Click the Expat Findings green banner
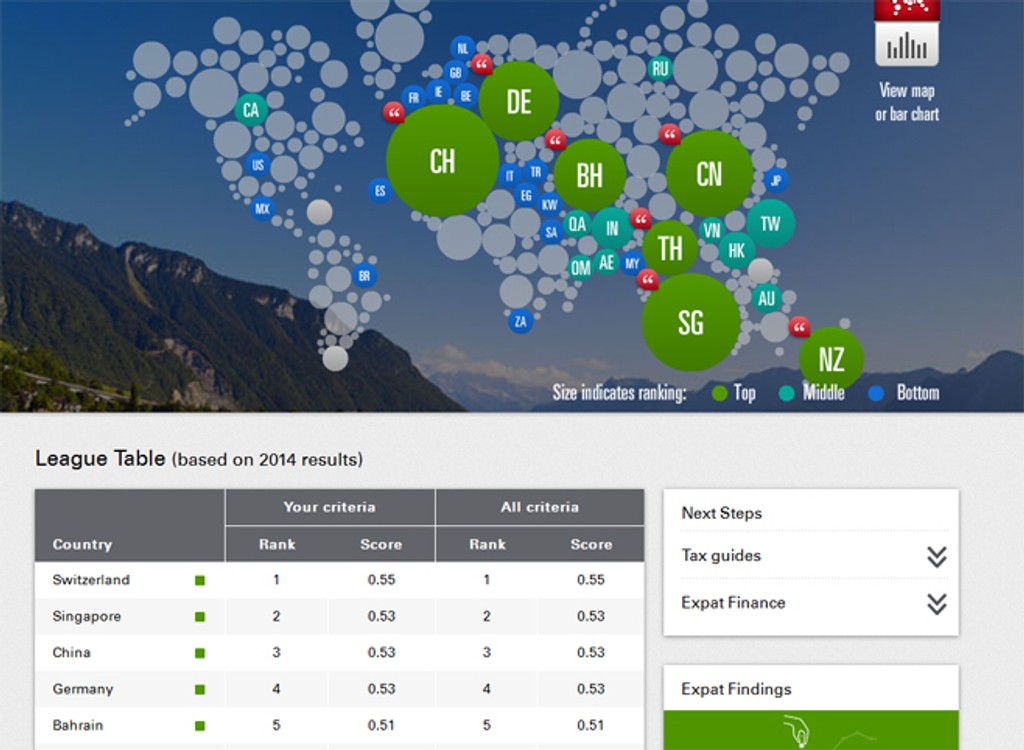 (x=811, y=730)
